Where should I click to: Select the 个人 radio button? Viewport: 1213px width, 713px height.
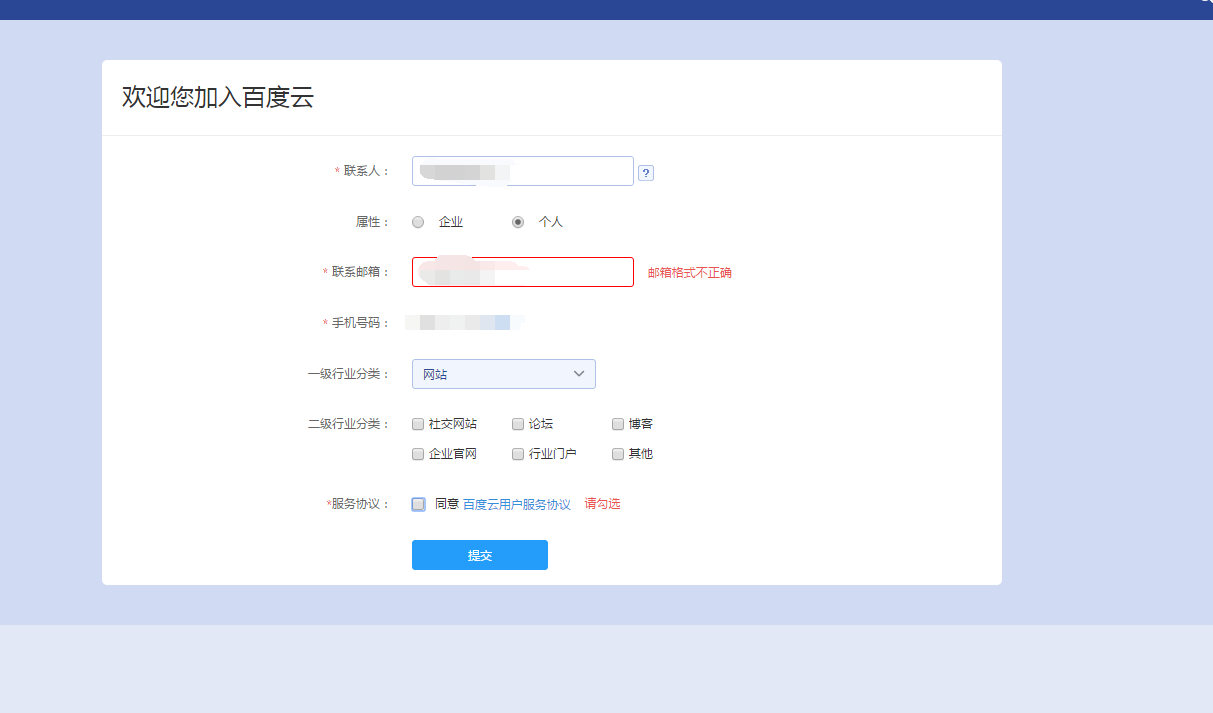[518, 222]
